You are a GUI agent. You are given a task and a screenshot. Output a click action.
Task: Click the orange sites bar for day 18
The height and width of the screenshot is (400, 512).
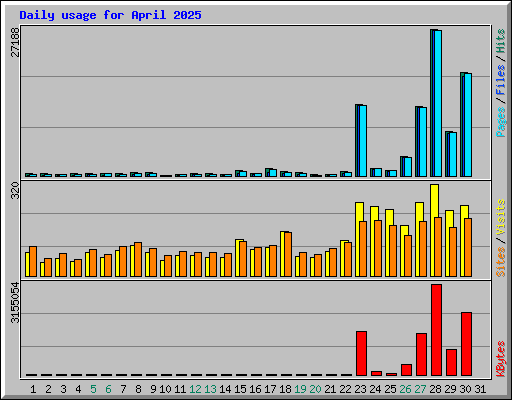point(288,254)
